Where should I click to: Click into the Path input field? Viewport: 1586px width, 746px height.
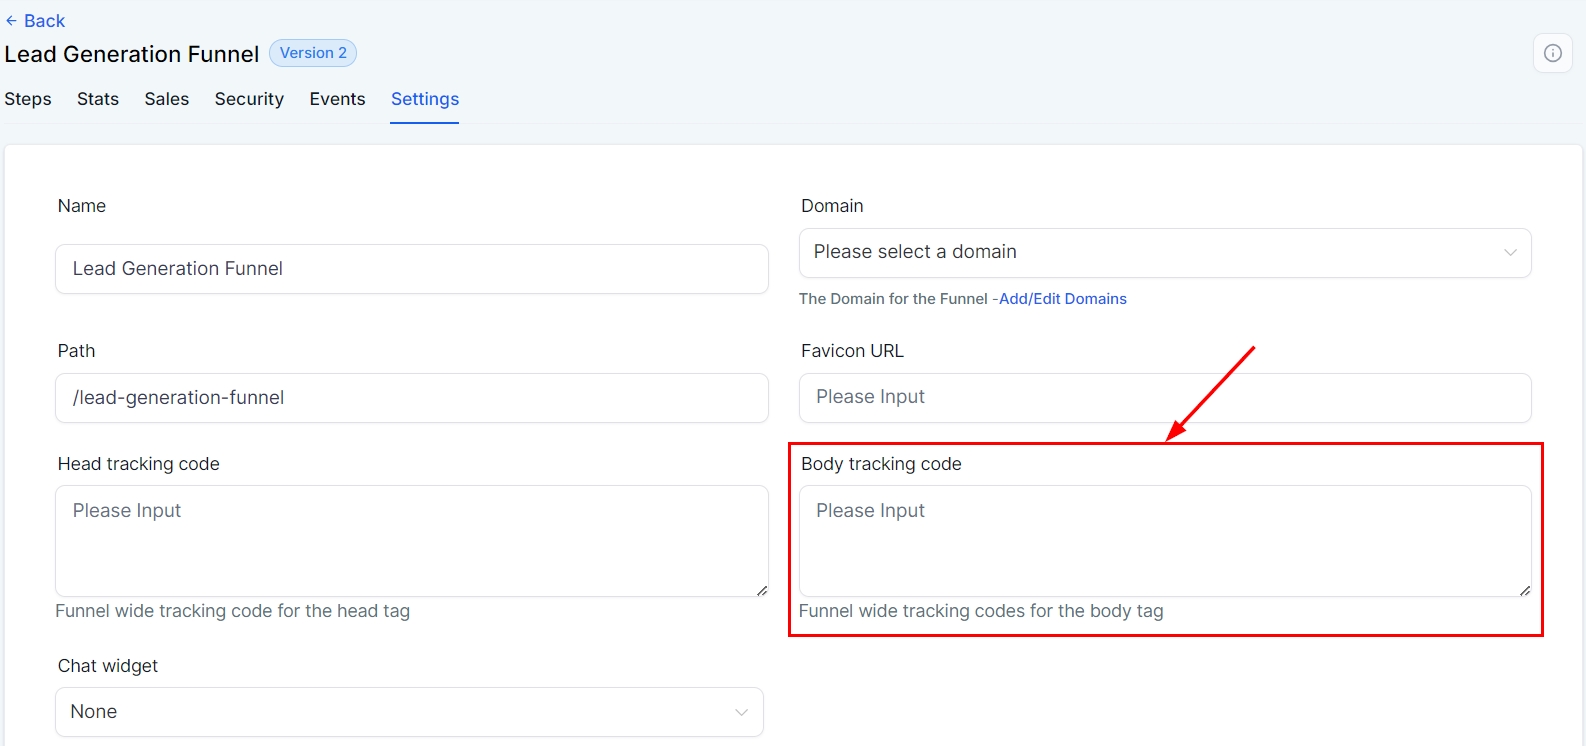pyautogui.click(x=411, y=398)
